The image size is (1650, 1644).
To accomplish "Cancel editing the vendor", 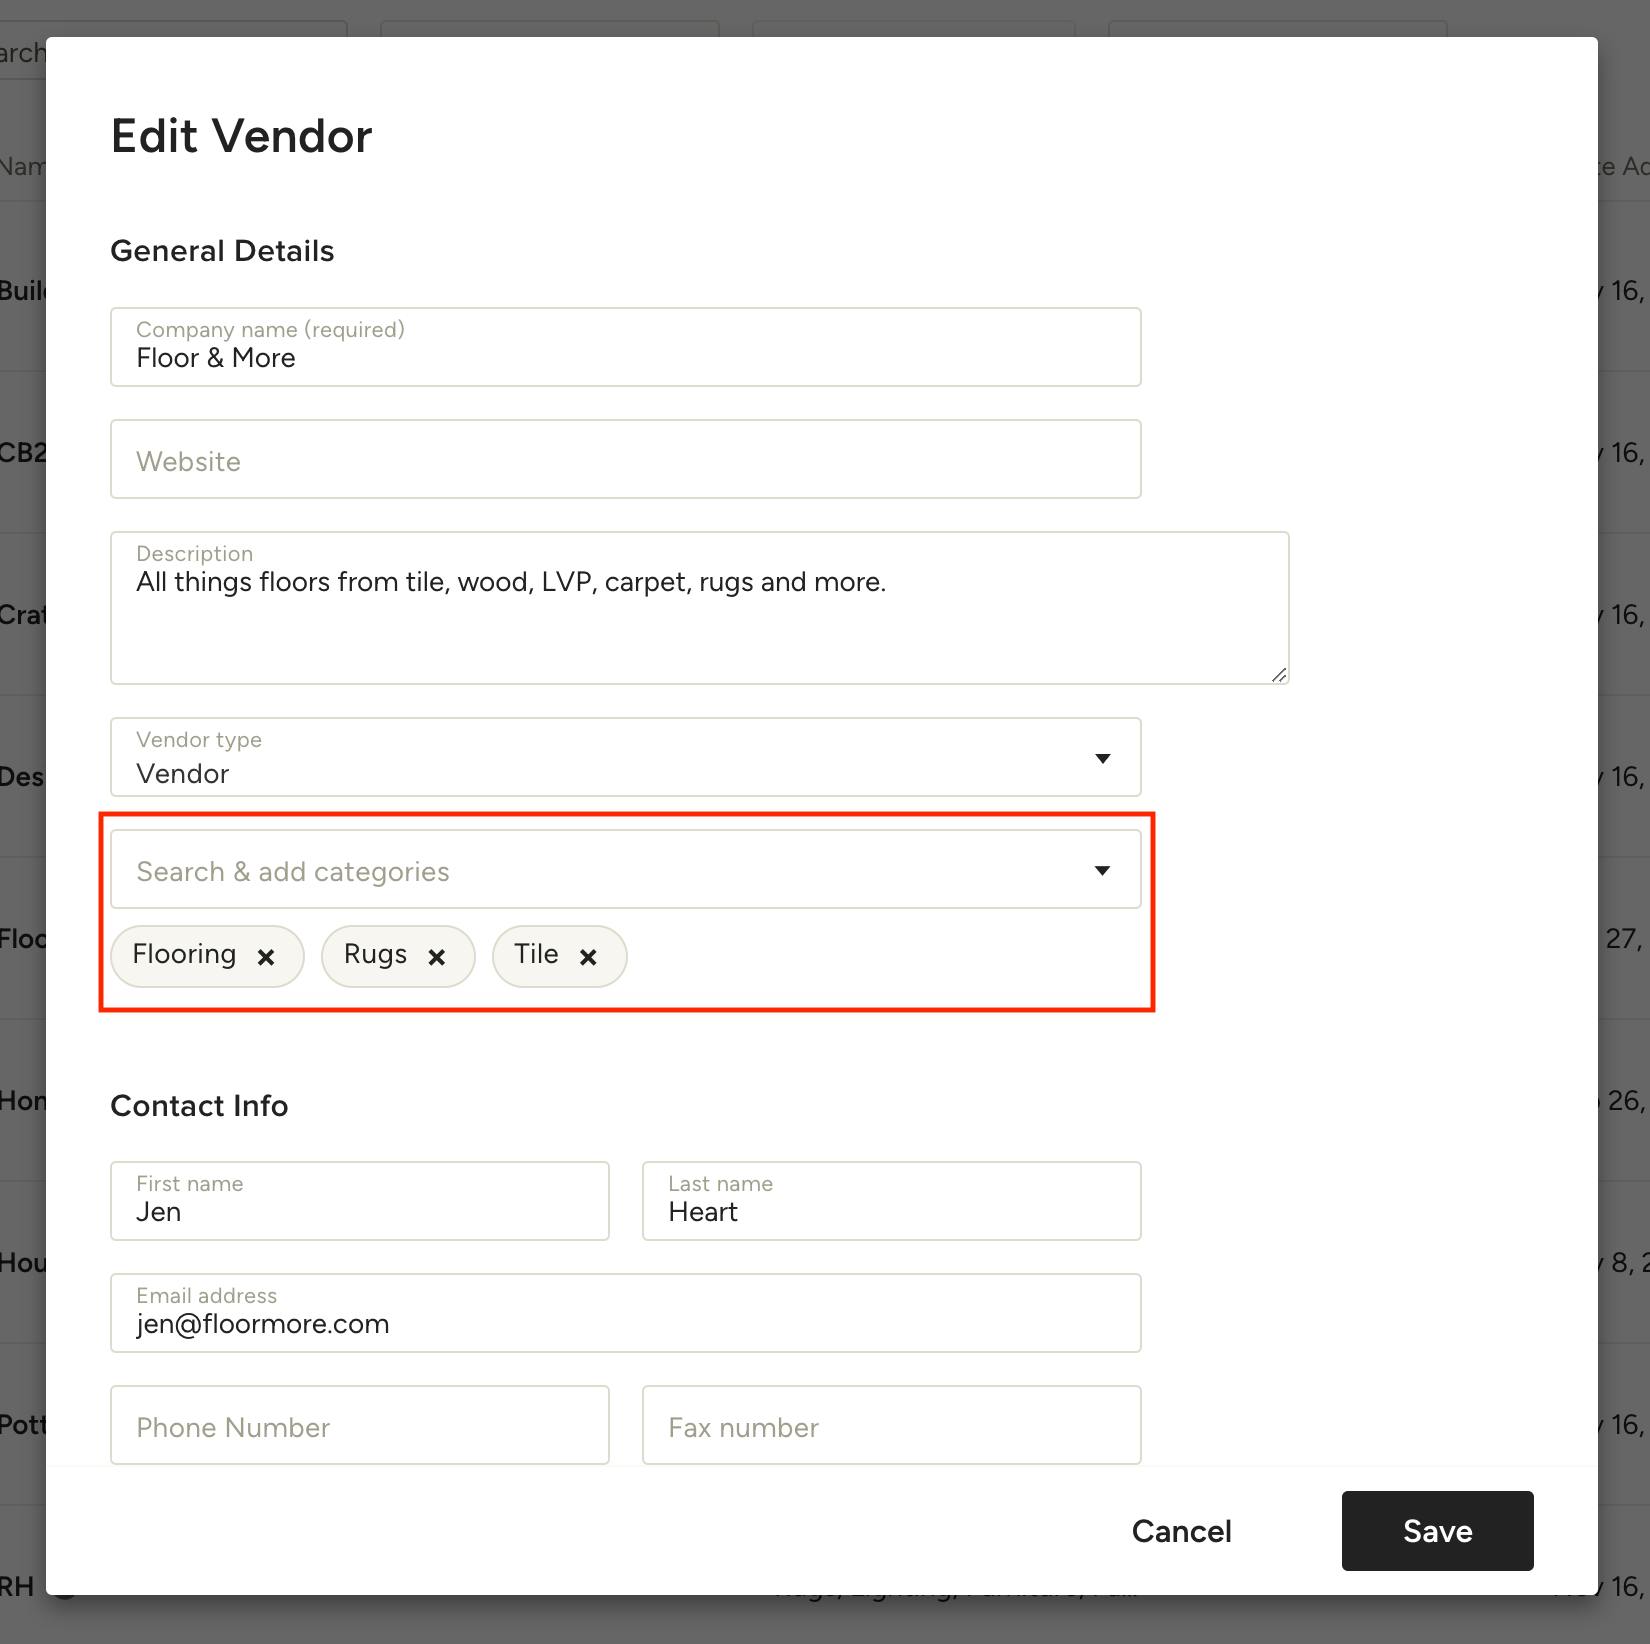I will [x=1181, y=1530].
